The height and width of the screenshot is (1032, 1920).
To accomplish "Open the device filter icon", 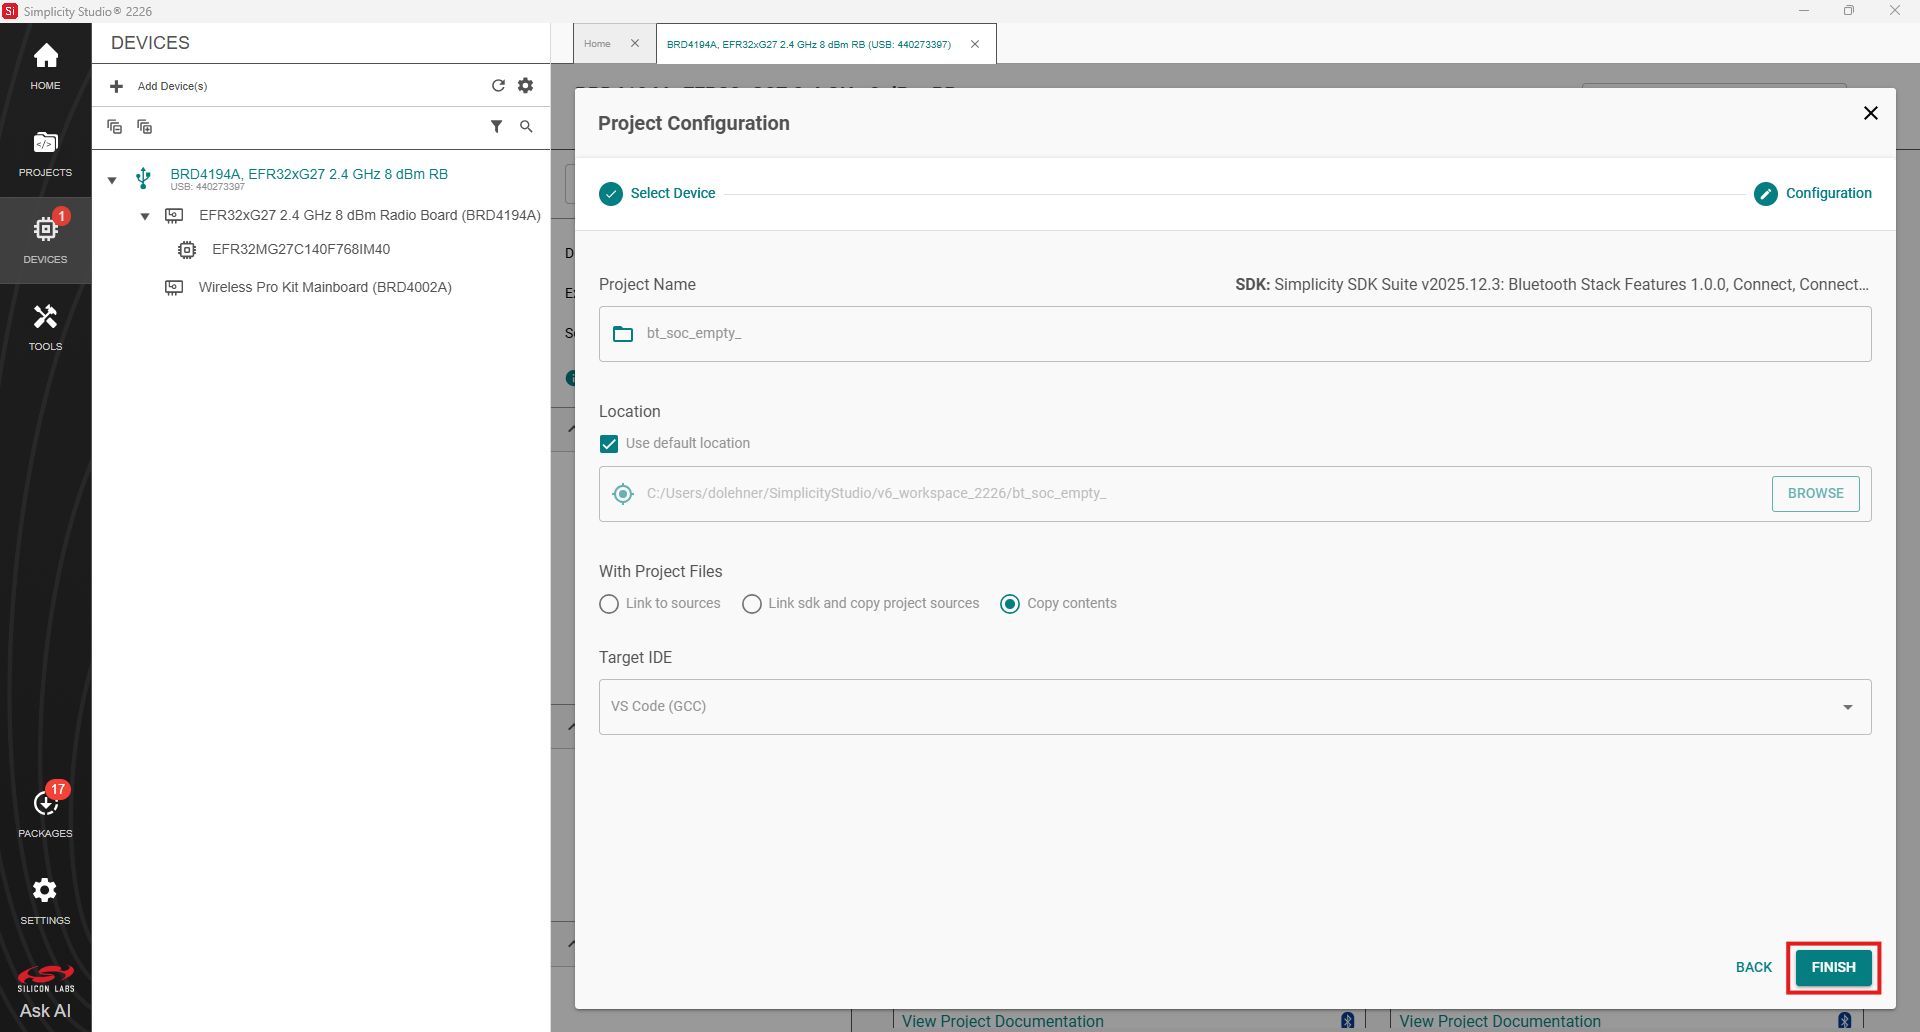I will [496, 126].
